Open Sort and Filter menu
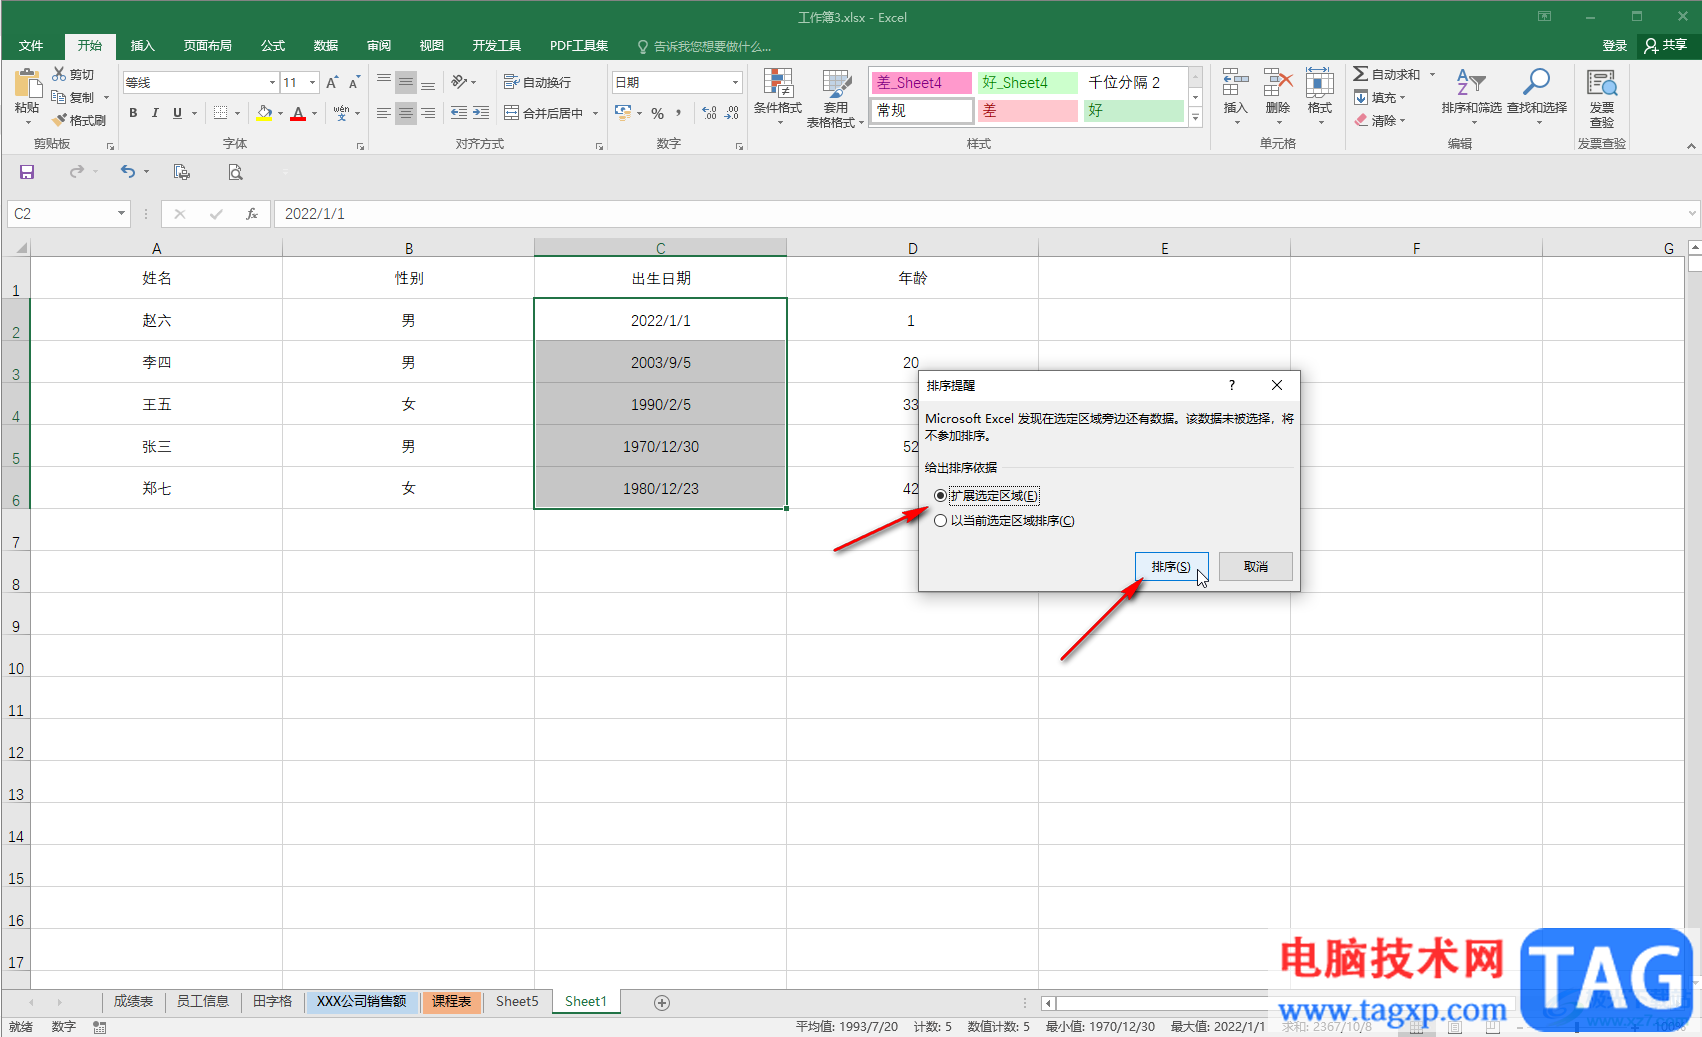The width and height of the screenshot is (1702, 1037). coord(1471,96)
